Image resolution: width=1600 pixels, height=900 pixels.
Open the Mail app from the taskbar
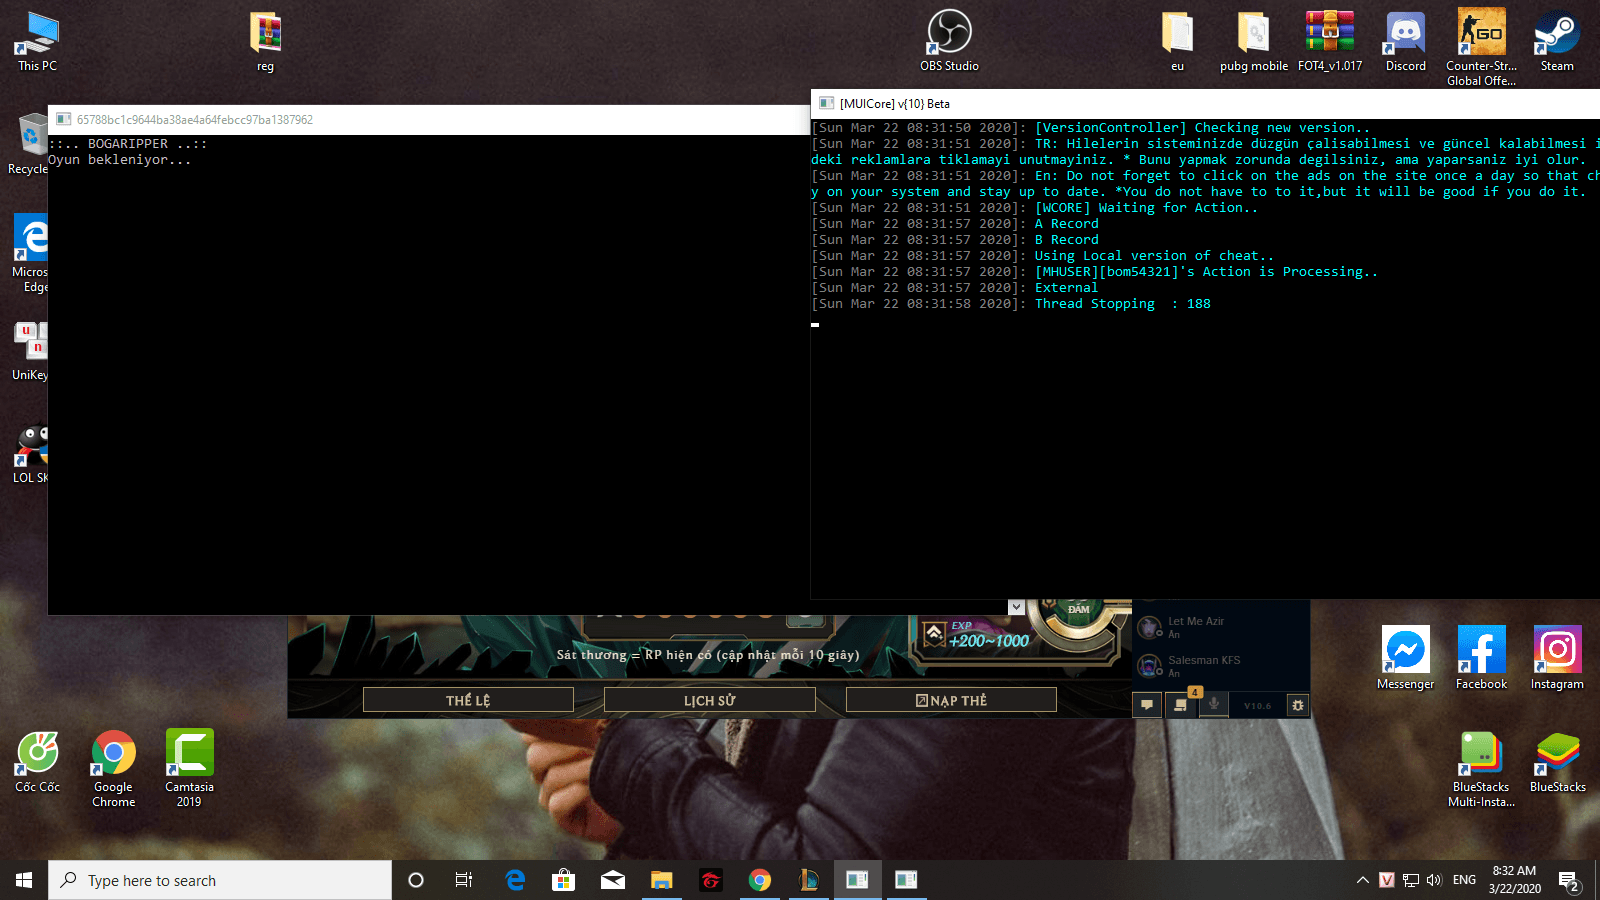click(612, 880)
